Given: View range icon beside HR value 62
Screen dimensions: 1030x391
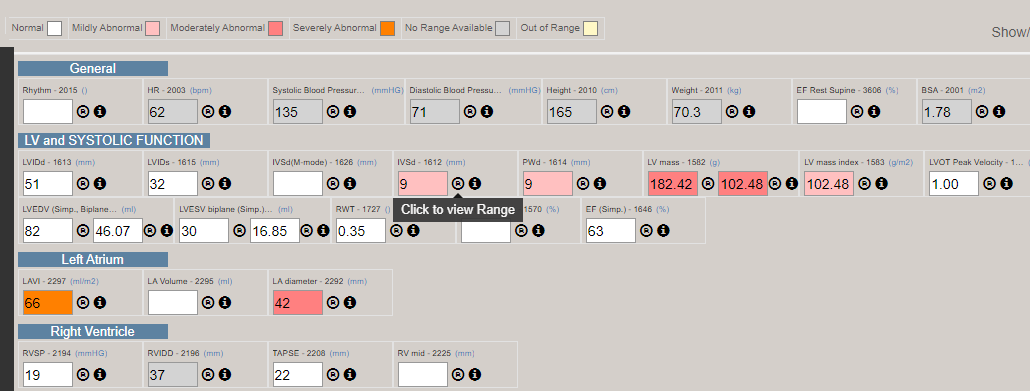Looking at the screenshot, I should (208, 112).
